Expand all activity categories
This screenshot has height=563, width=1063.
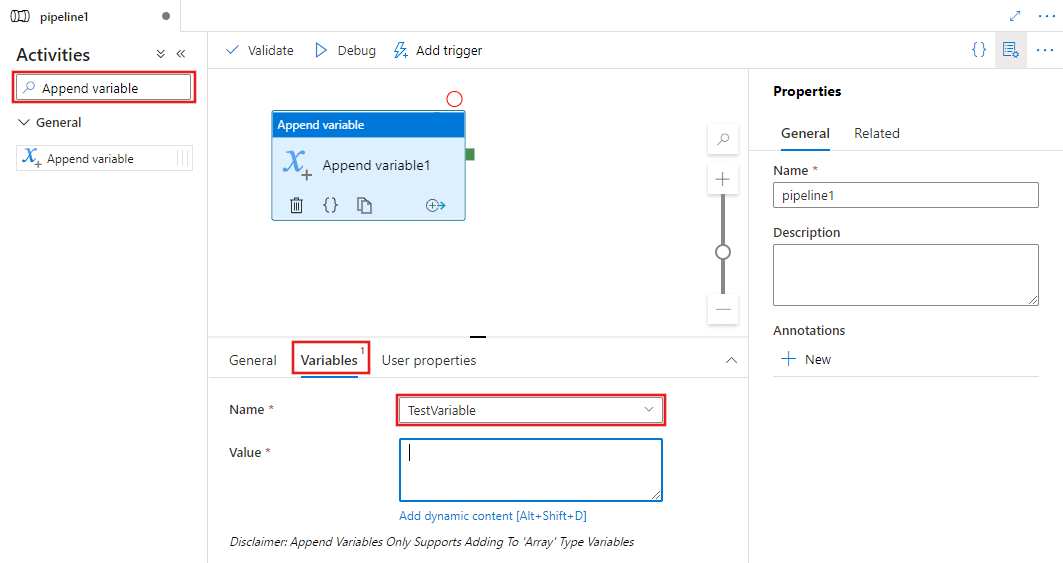(x=161, y=54)
